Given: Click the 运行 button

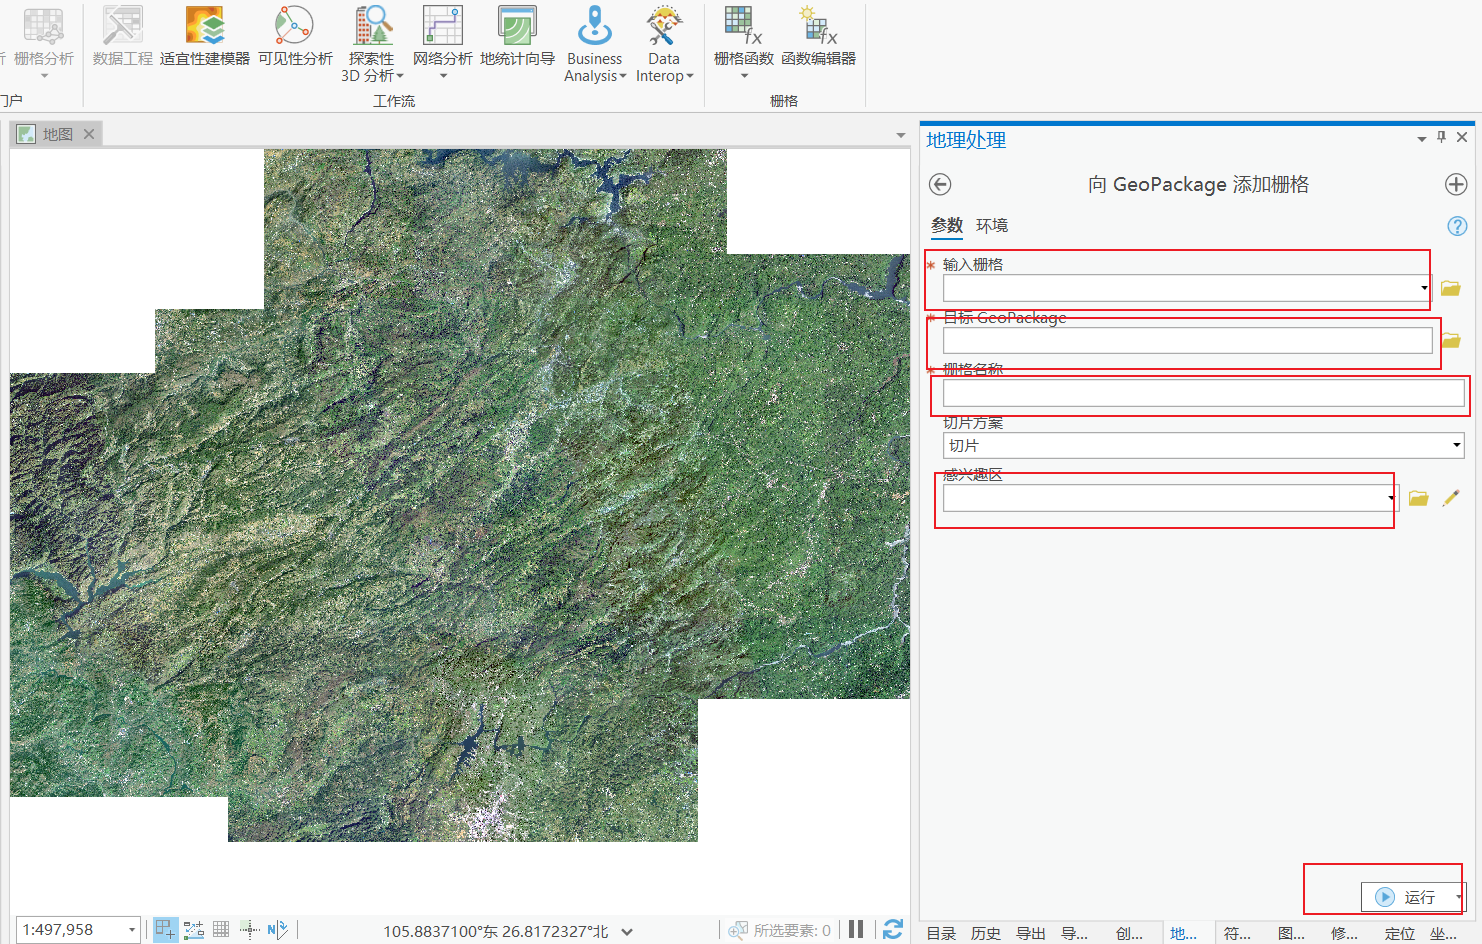Looking at the screenshot, I should tap(1408, 897).
